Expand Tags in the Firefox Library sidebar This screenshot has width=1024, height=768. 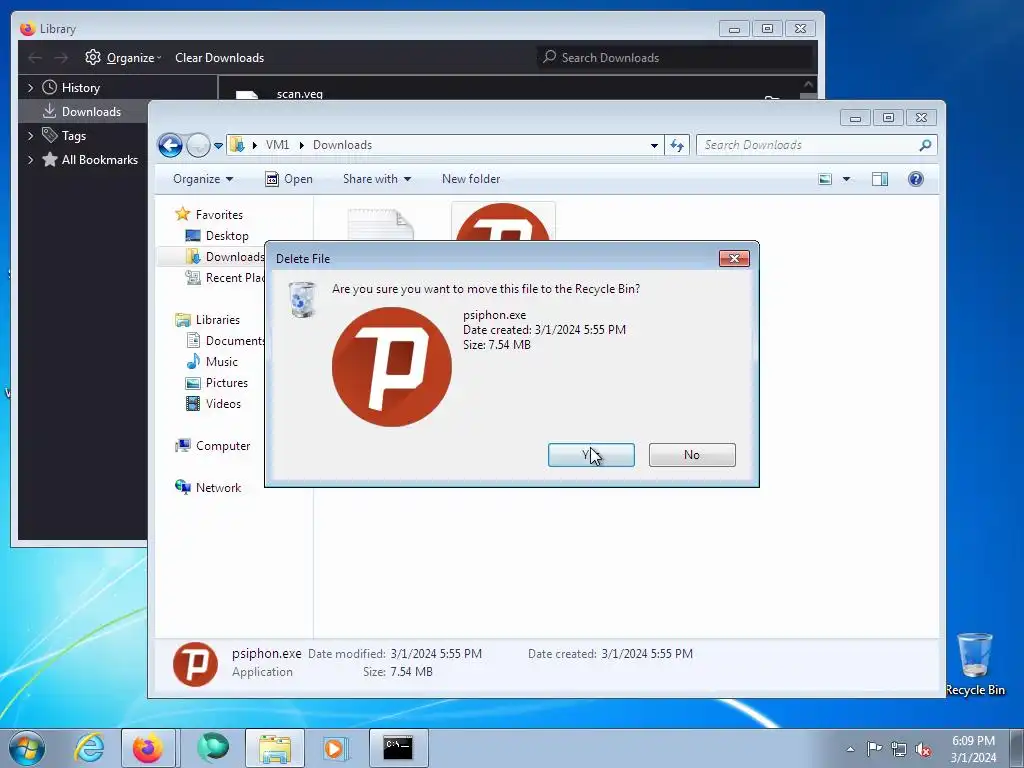pos(30,136)
